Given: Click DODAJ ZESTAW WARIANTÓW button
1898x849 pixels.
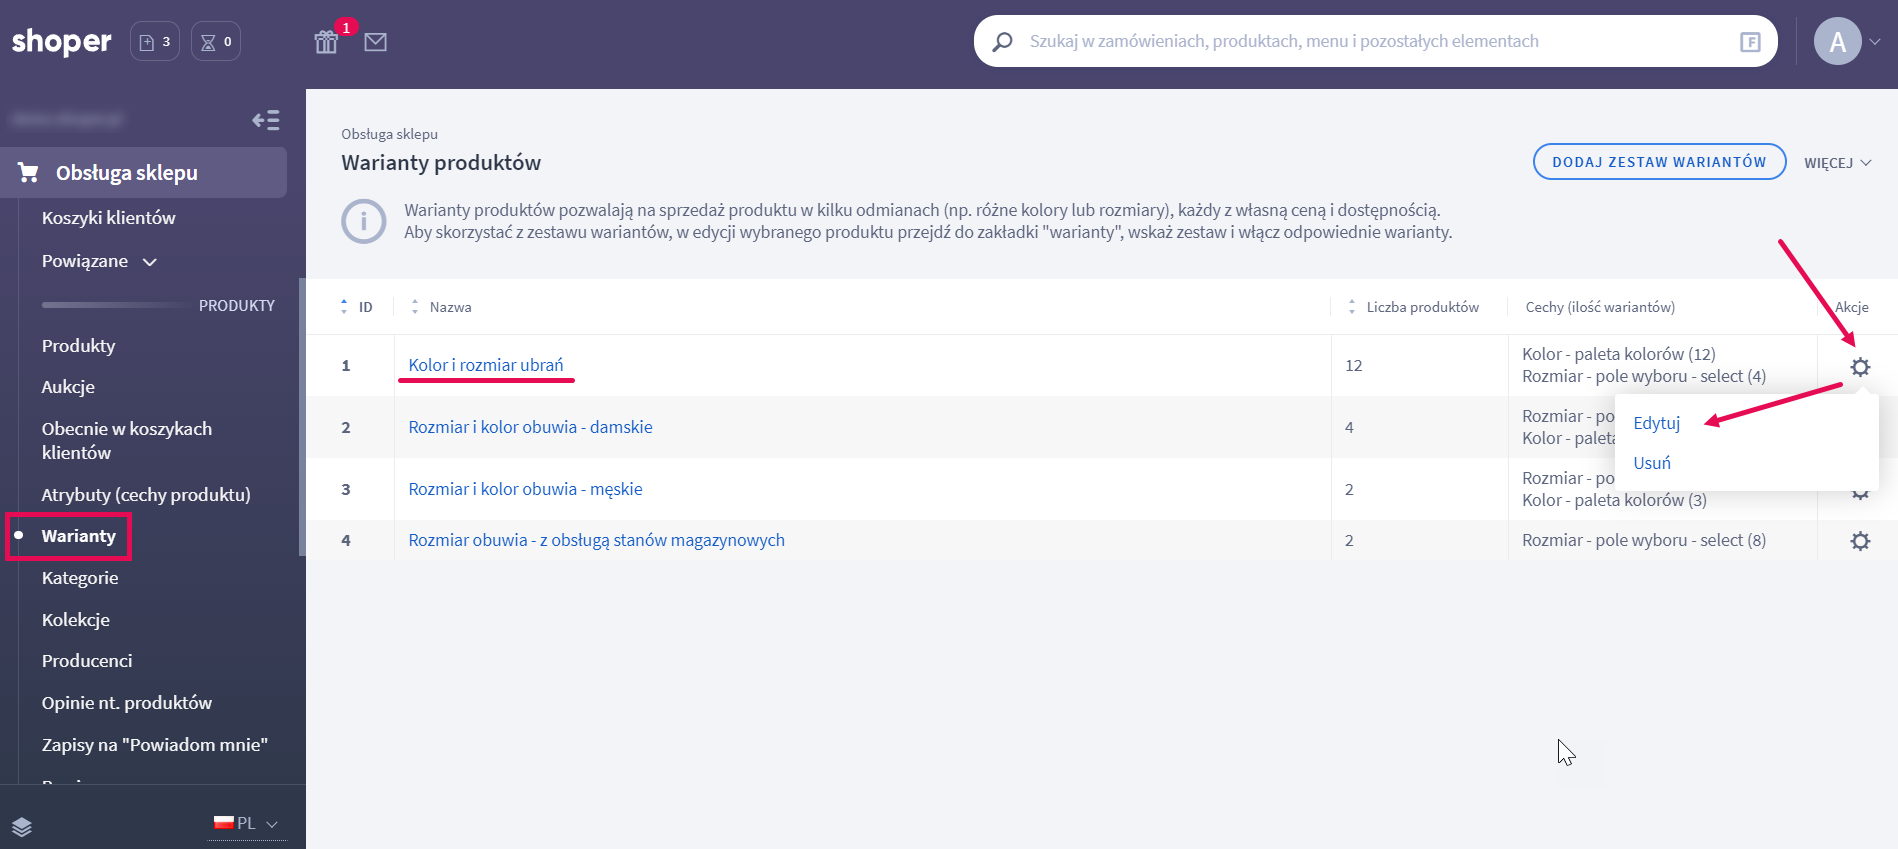Looking at the screenshot, I should [x=1659, y=162].
